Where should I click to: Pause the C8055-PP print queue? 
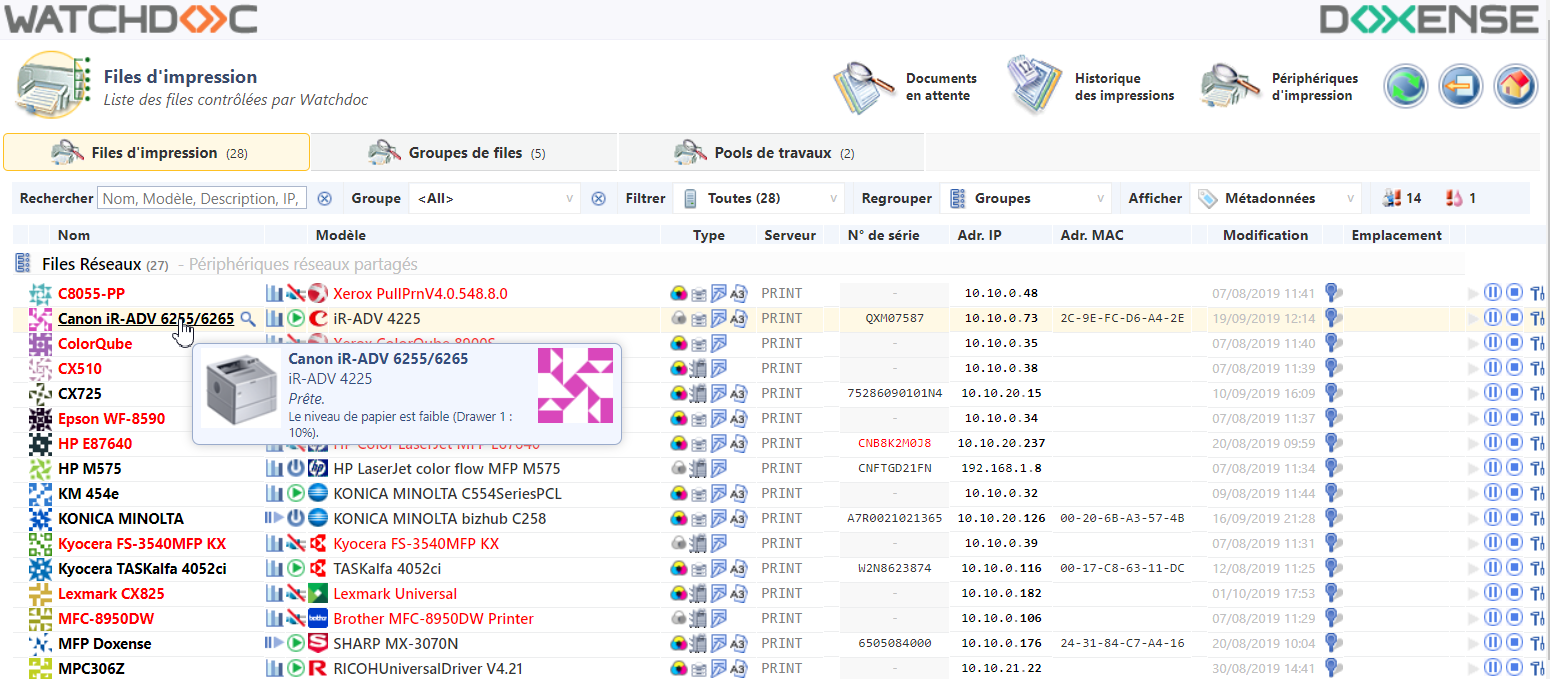(1493, 294)
